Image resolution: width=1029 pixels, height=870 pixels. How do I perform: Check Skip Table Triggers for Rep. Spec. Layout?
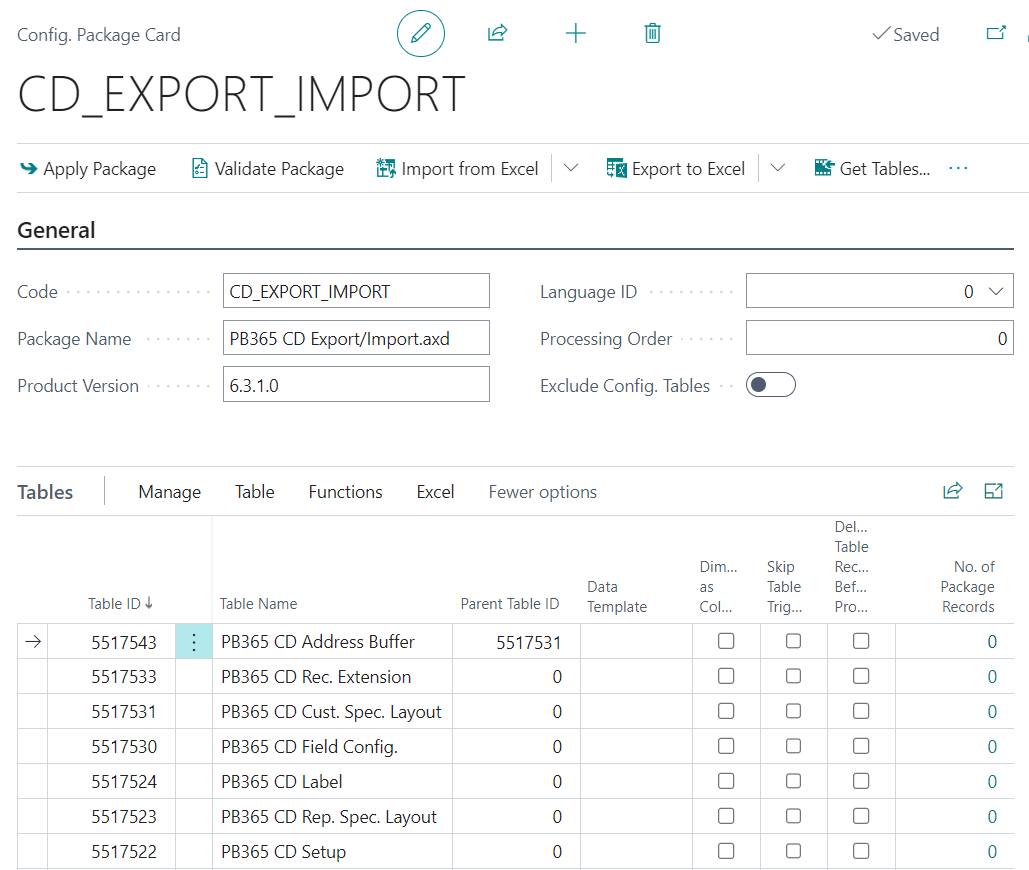[793, 816]
